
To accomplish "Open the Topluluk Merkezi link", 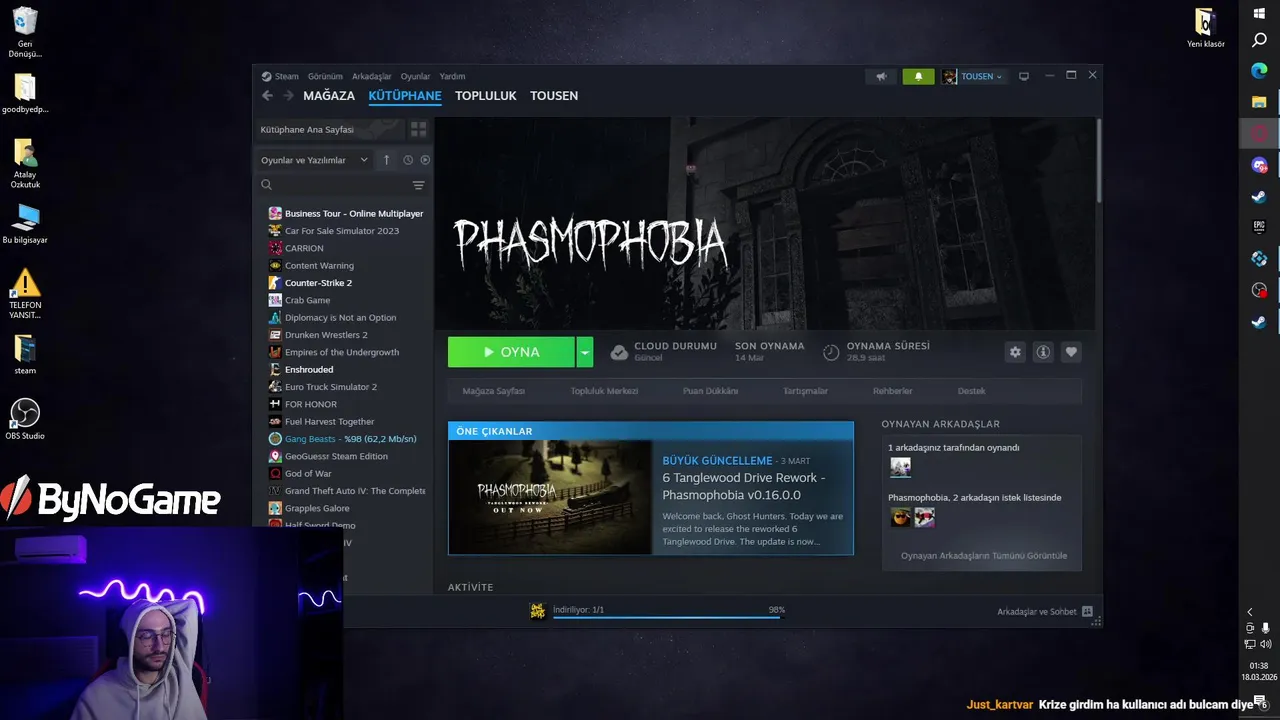I will coord(604,391).
